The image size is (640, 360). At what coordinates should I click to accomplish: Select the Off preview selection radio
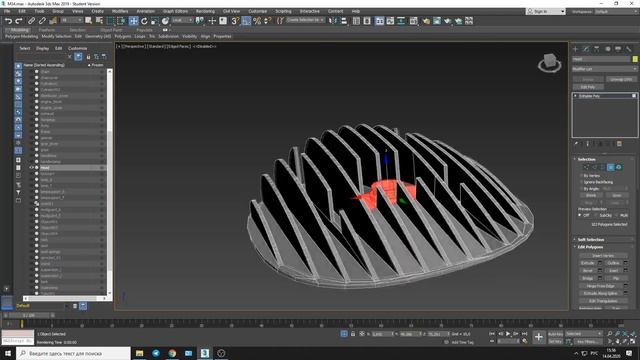(580, 215)
